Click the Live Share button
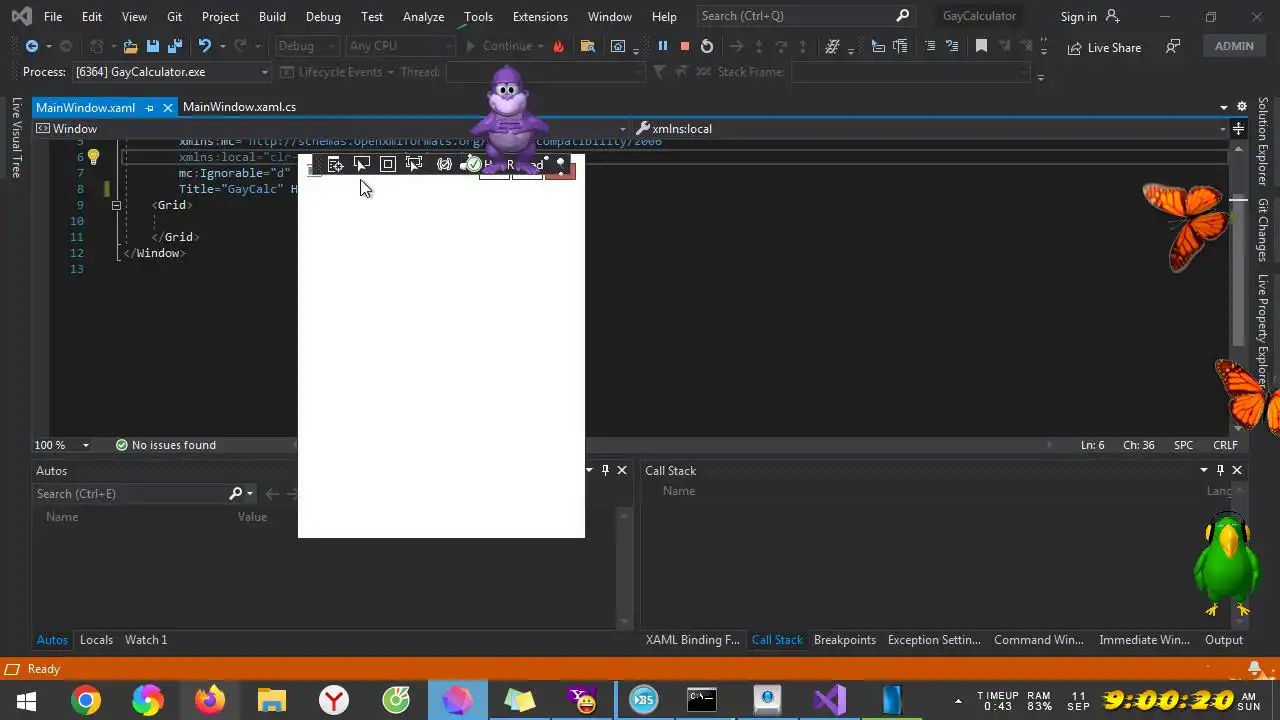The height and width of the screenshot is (720, 1280). point(1104,47)
